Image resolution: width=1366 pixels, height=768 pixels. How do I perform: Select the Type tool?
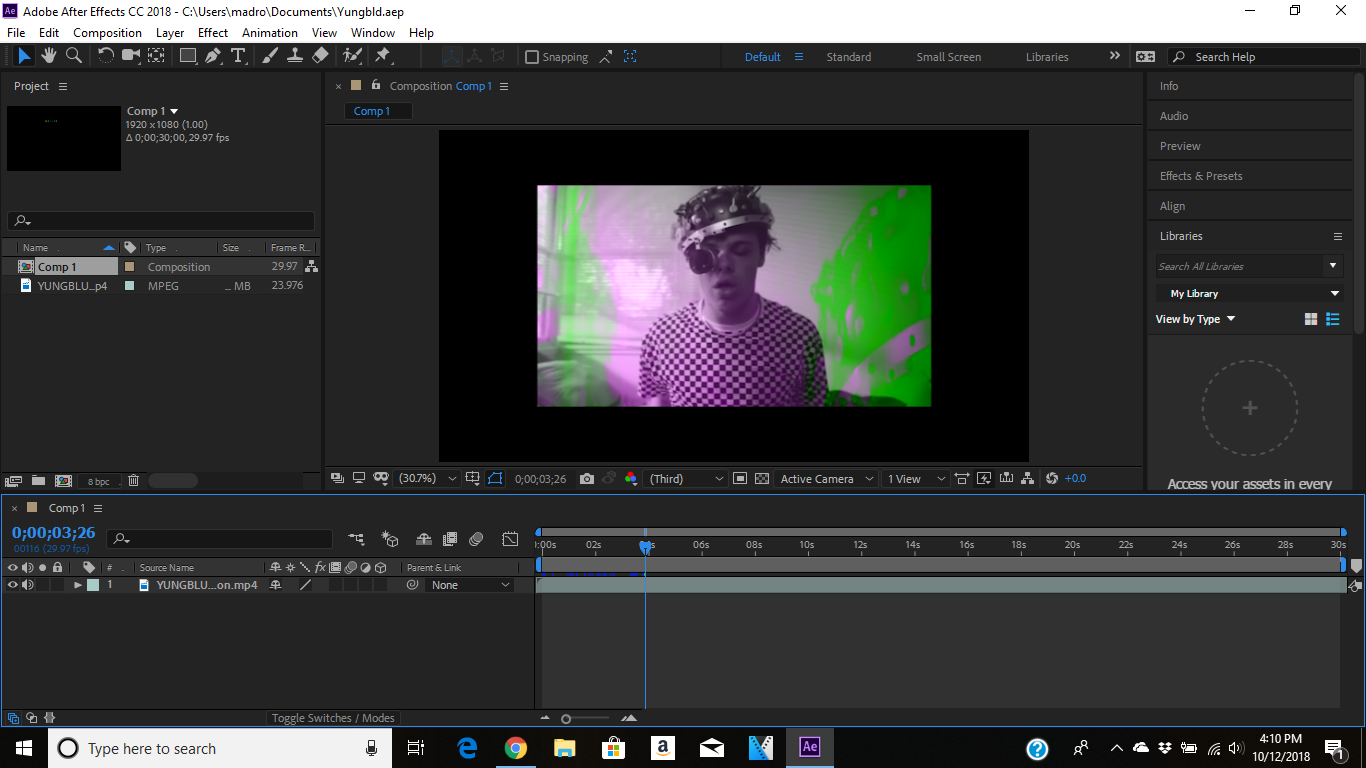(x=238, y=56)
